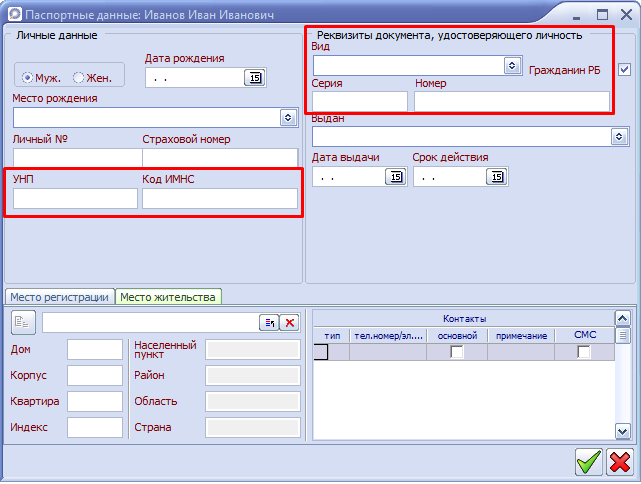641x484 pixels.
Task: Expand the Вид document type dropdown
Action: pos(512,65)
